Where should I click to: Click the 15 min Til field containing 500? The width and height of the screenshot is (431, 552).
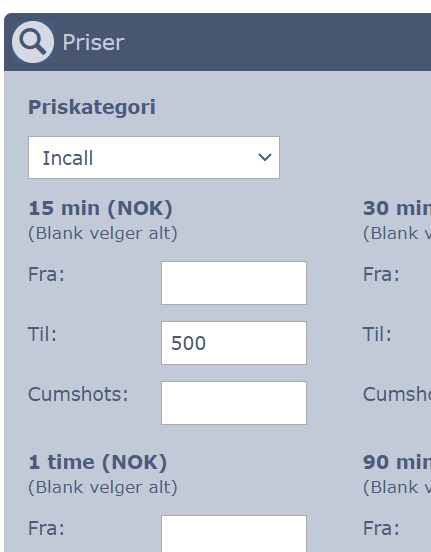pyautogui.click(x=234, y=343)
